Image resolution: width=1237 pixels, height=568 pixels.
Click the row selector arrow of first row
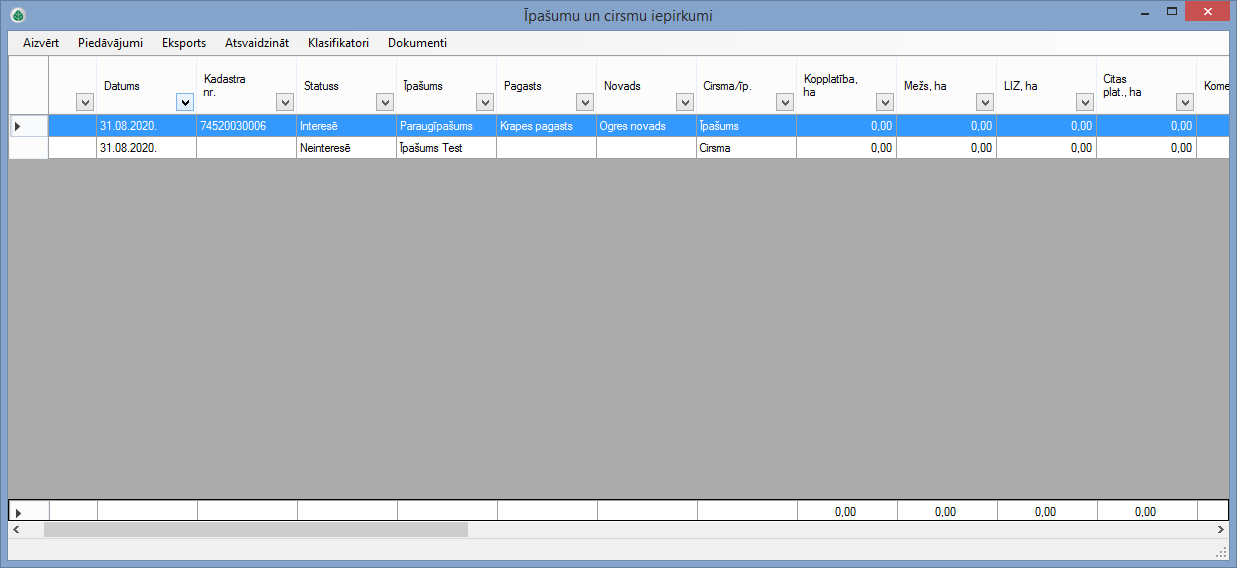18,126
